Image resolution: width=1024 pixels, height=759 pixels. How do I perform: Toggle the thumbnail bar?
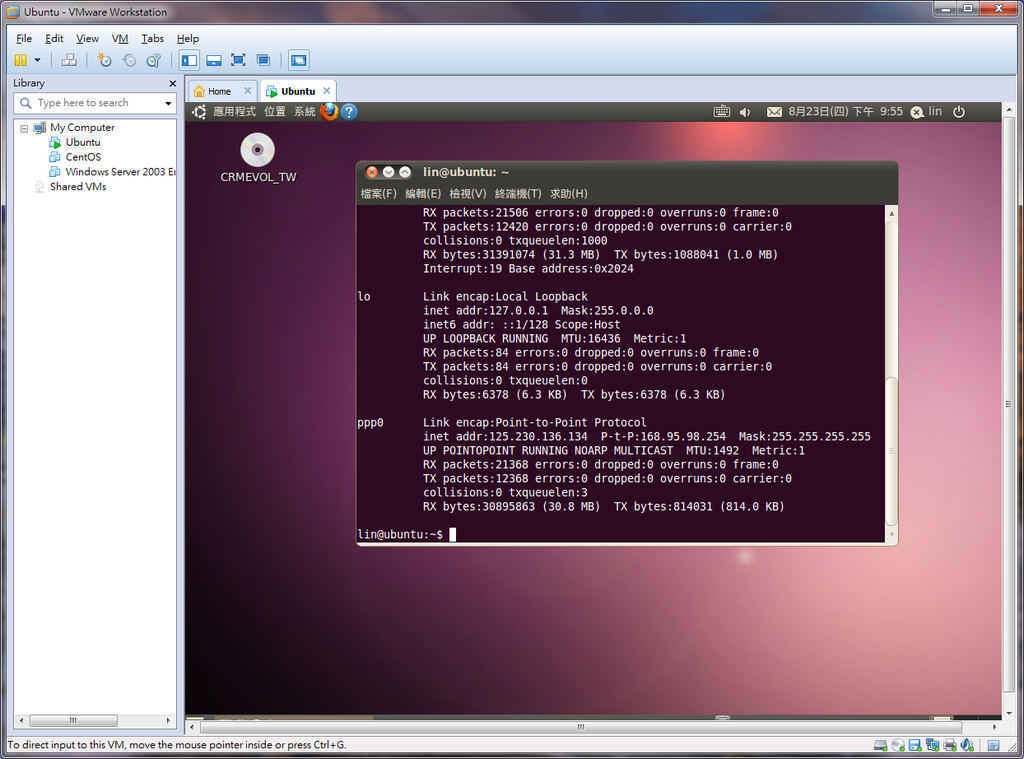(214, 60)
